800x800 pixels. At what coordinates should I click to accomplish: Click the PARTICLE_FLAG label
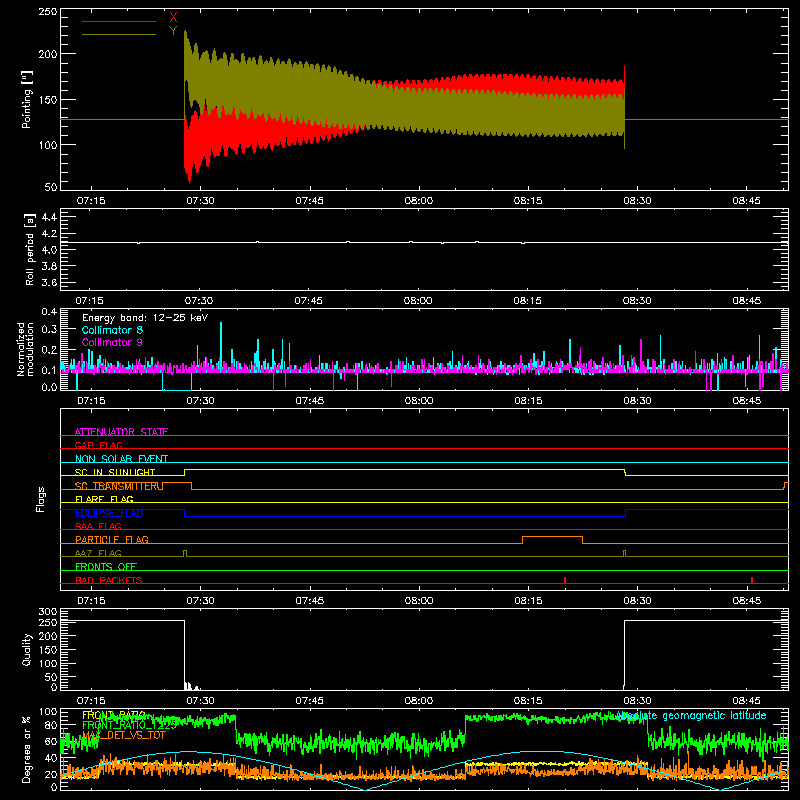click(x=112, y=539)
